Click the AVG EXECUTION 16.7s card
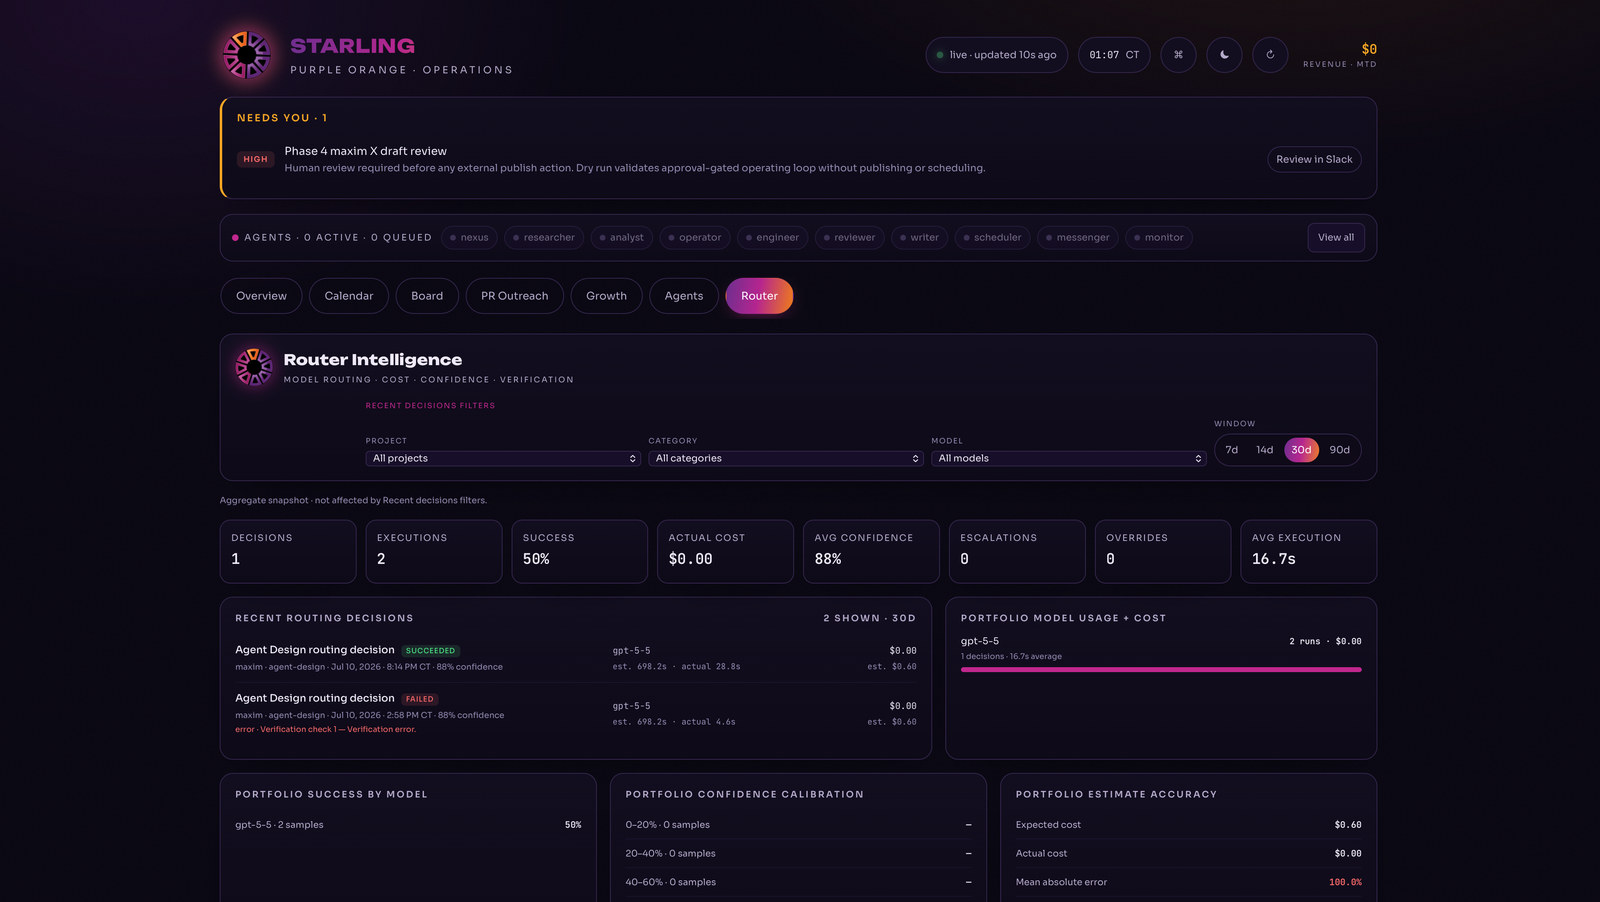This screenshot has width=1600, height=902. pyautogui.click(x=1308, y=551)
